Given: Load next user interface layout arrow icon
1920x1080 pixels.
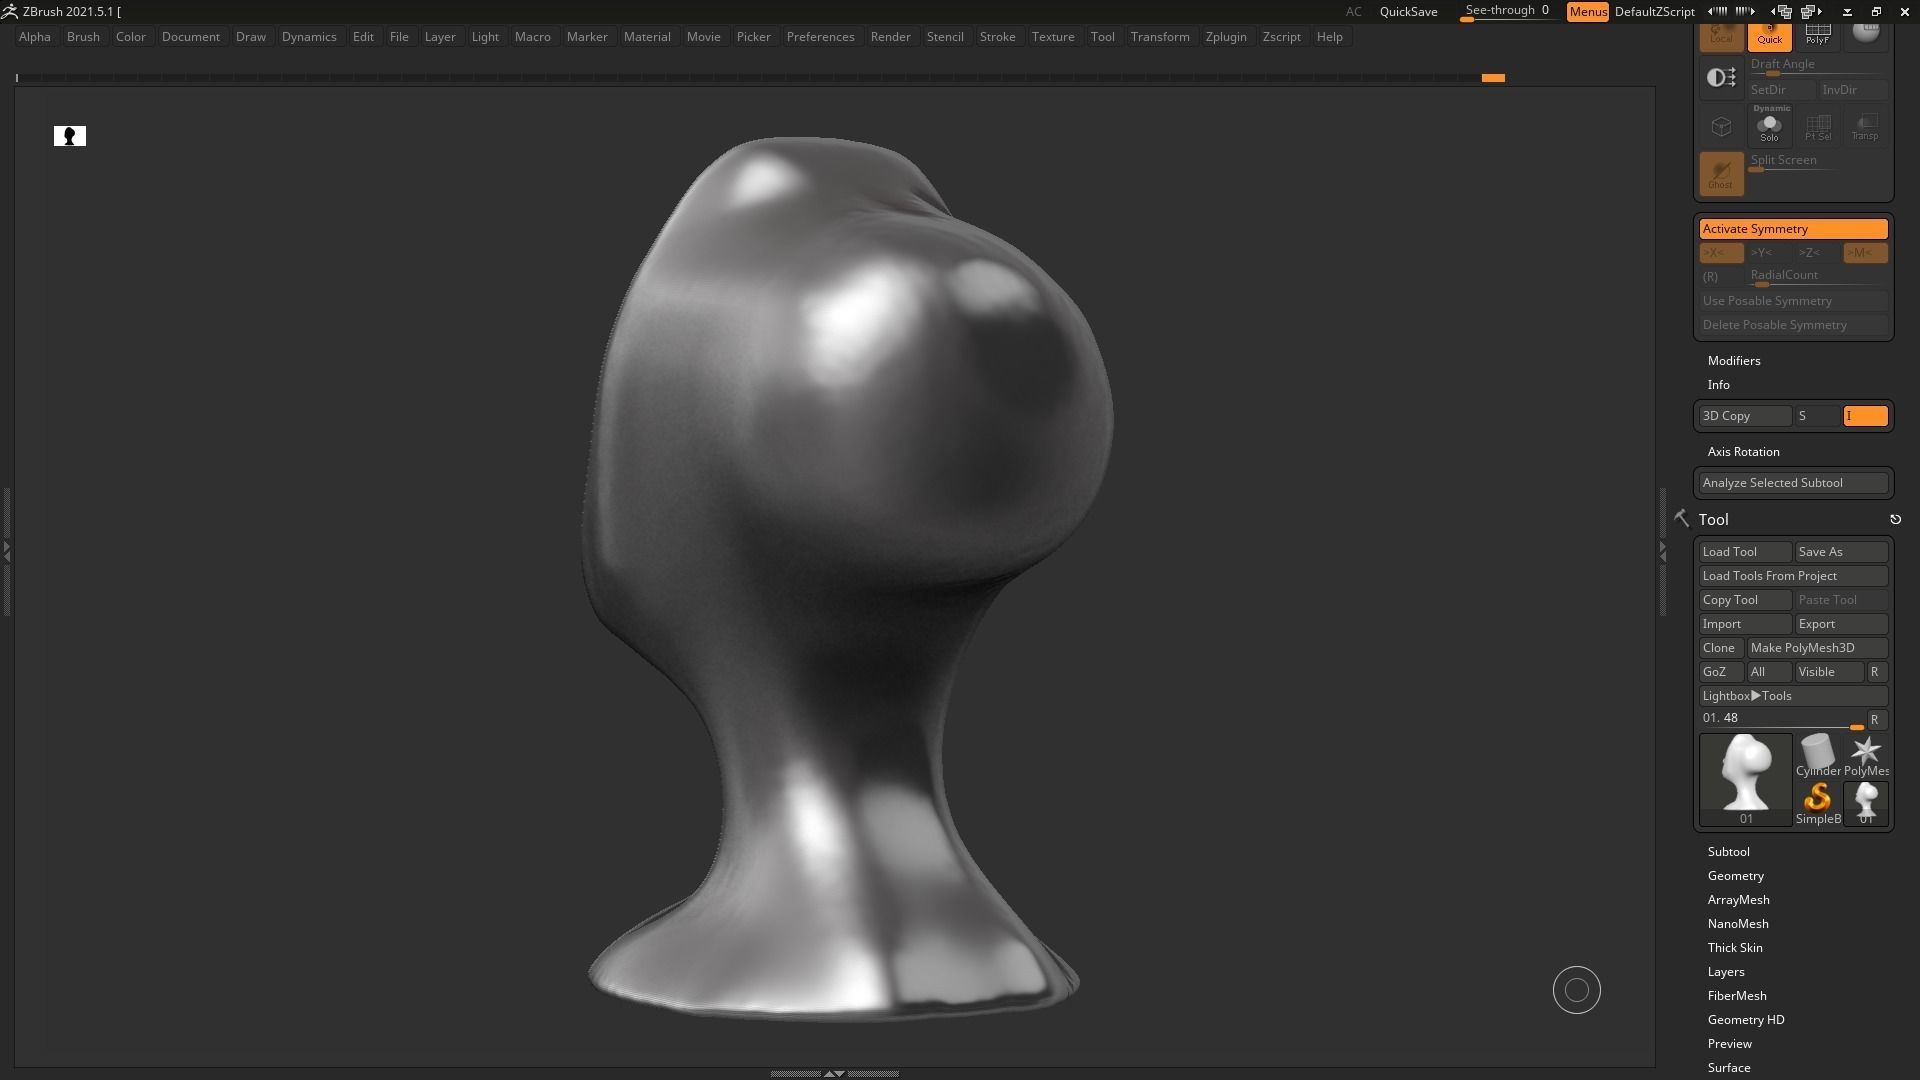Looking at the screenshot, I should (1811, 11).
